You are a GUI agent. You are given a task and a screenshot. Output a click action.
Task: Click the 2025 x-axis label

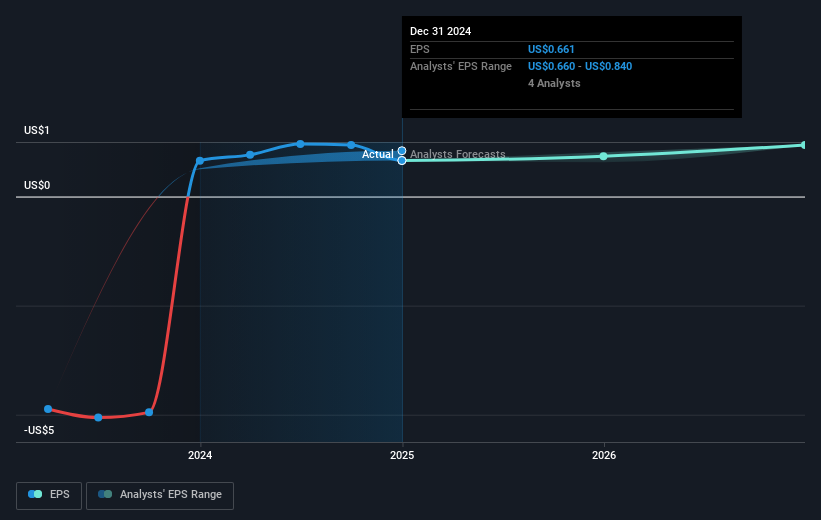pos(402,456)
